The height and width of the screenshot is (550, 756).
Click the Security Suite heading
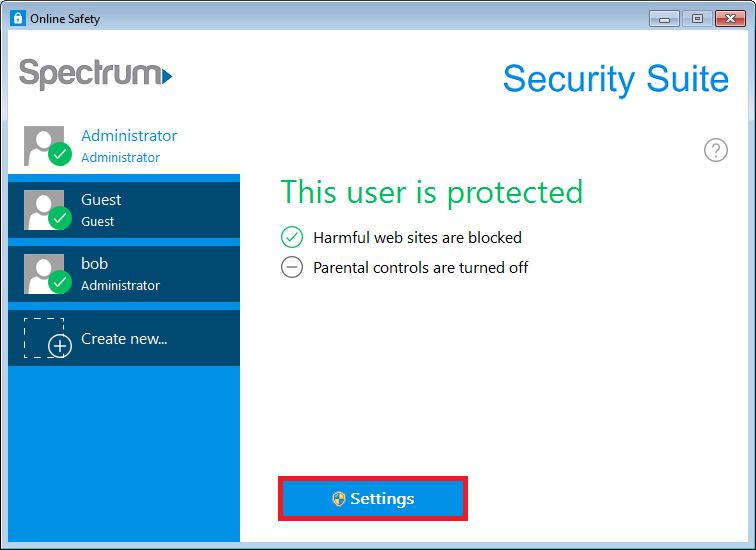pos(616,80)
